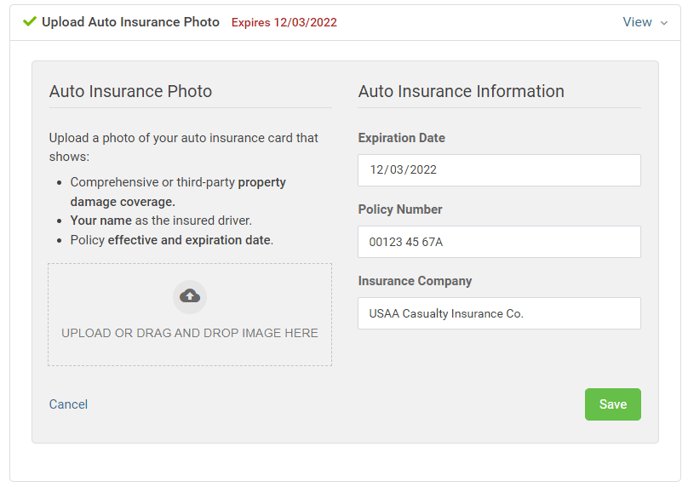688x487 pixels.
Task: Click the Upload Auto Insurance Photo title
Action: pyautogui.click(x=130, y=22)
